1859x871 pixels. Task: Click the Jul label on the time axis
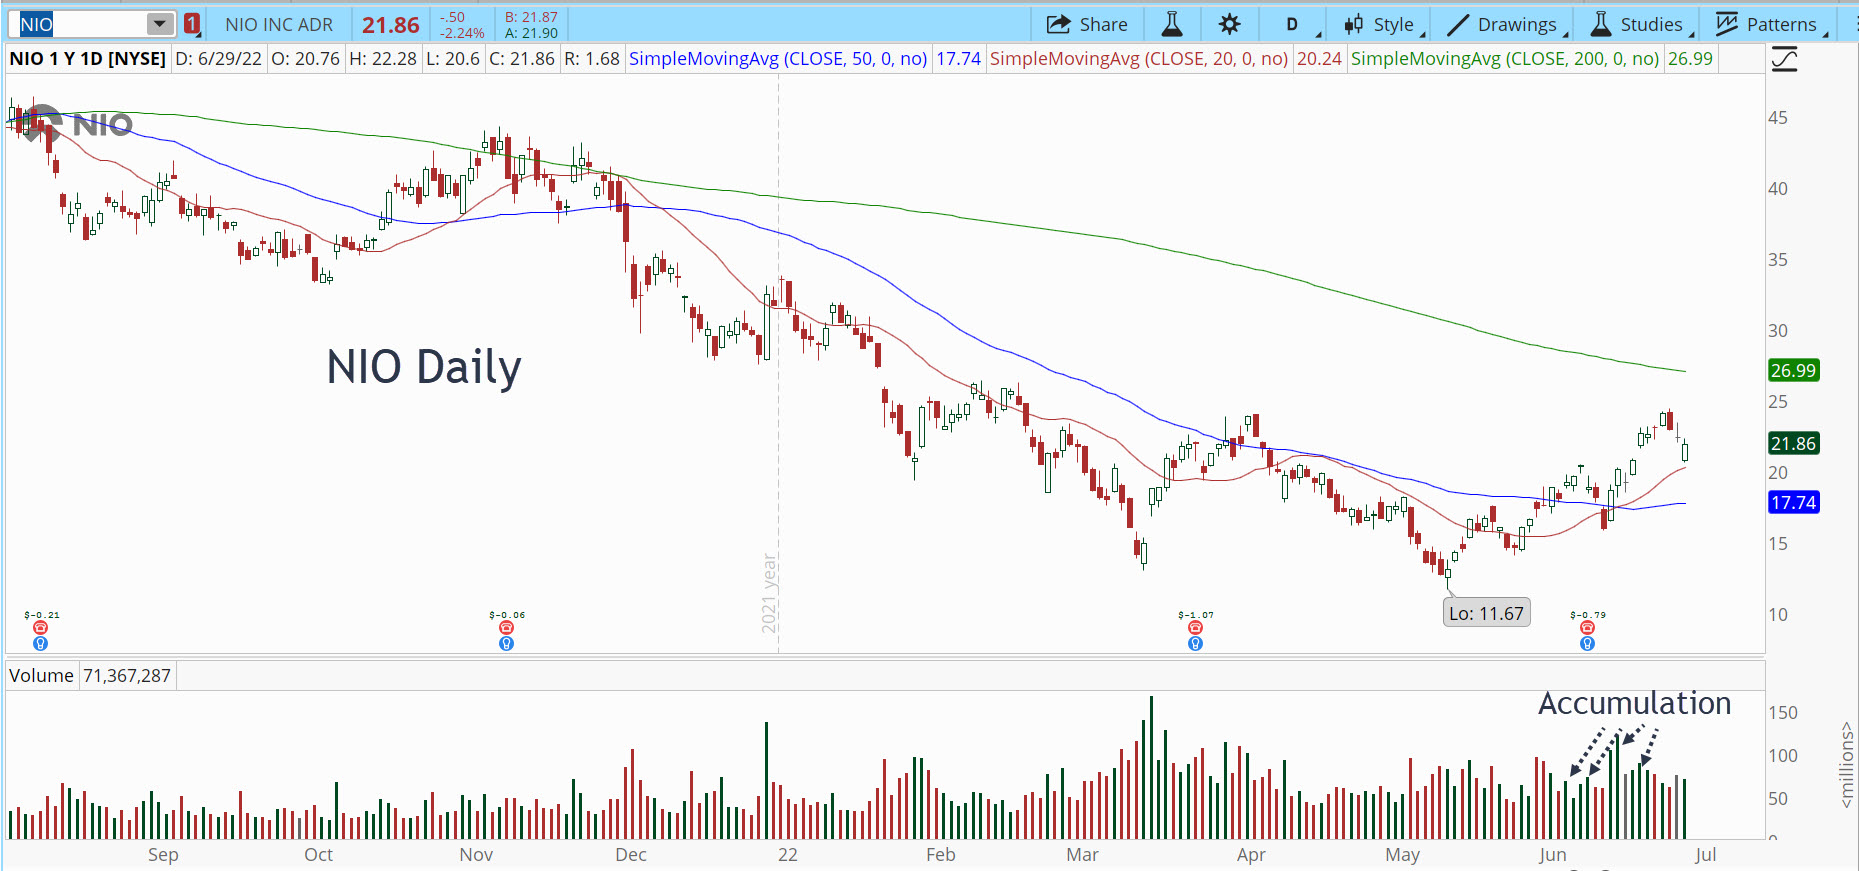tap(1706, 855)
